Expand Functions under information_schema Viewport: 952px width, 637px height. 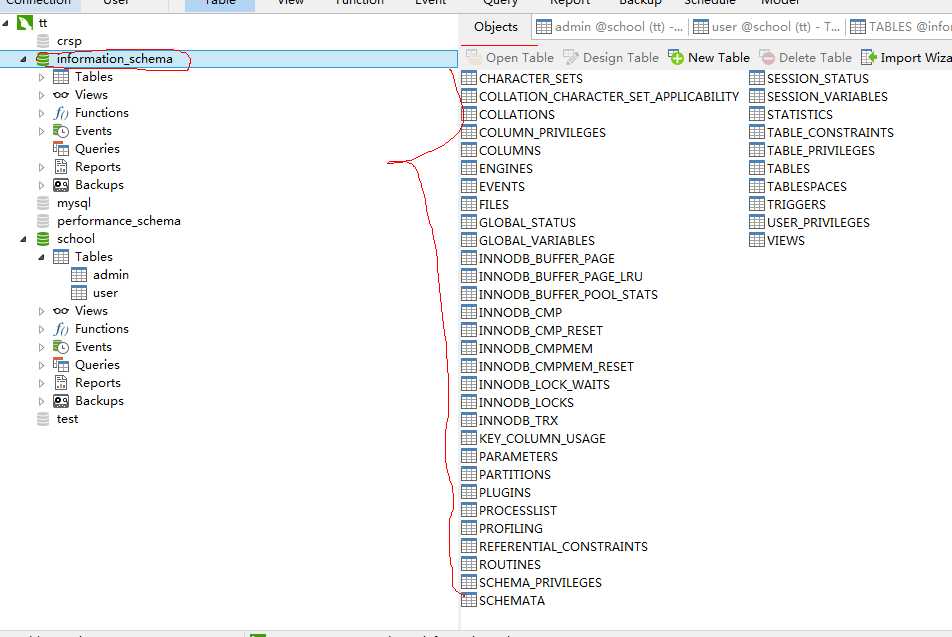[41, 113]
